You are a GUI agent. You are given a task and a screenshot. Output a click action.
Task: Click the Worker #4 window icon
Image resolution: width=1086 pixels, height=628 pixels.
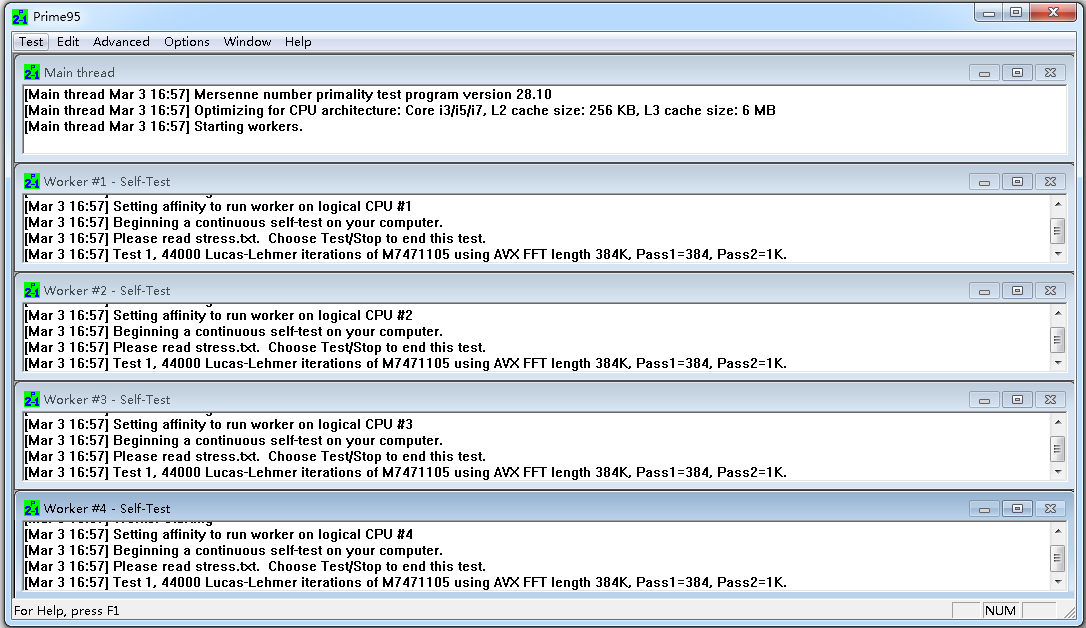click(32, 508)
